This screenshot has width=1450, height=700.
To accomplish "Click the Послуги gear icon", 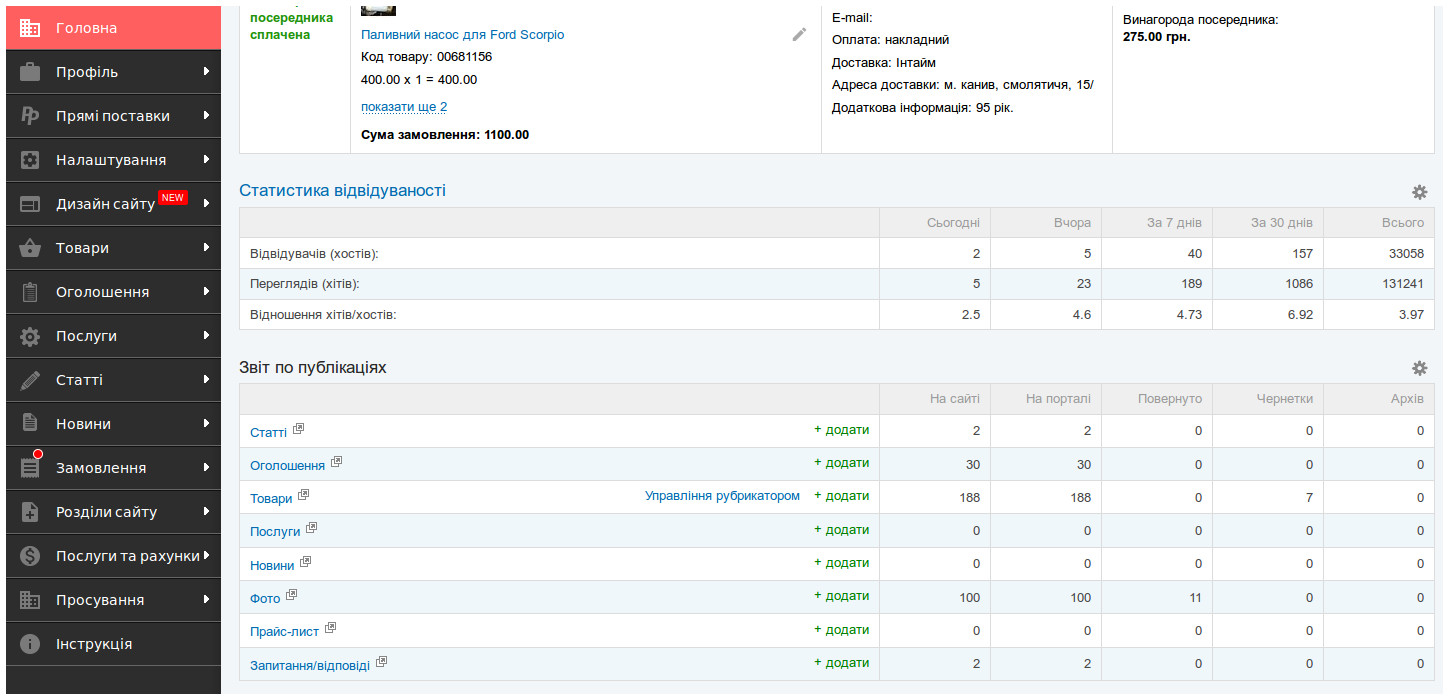I will click(30, 336).
